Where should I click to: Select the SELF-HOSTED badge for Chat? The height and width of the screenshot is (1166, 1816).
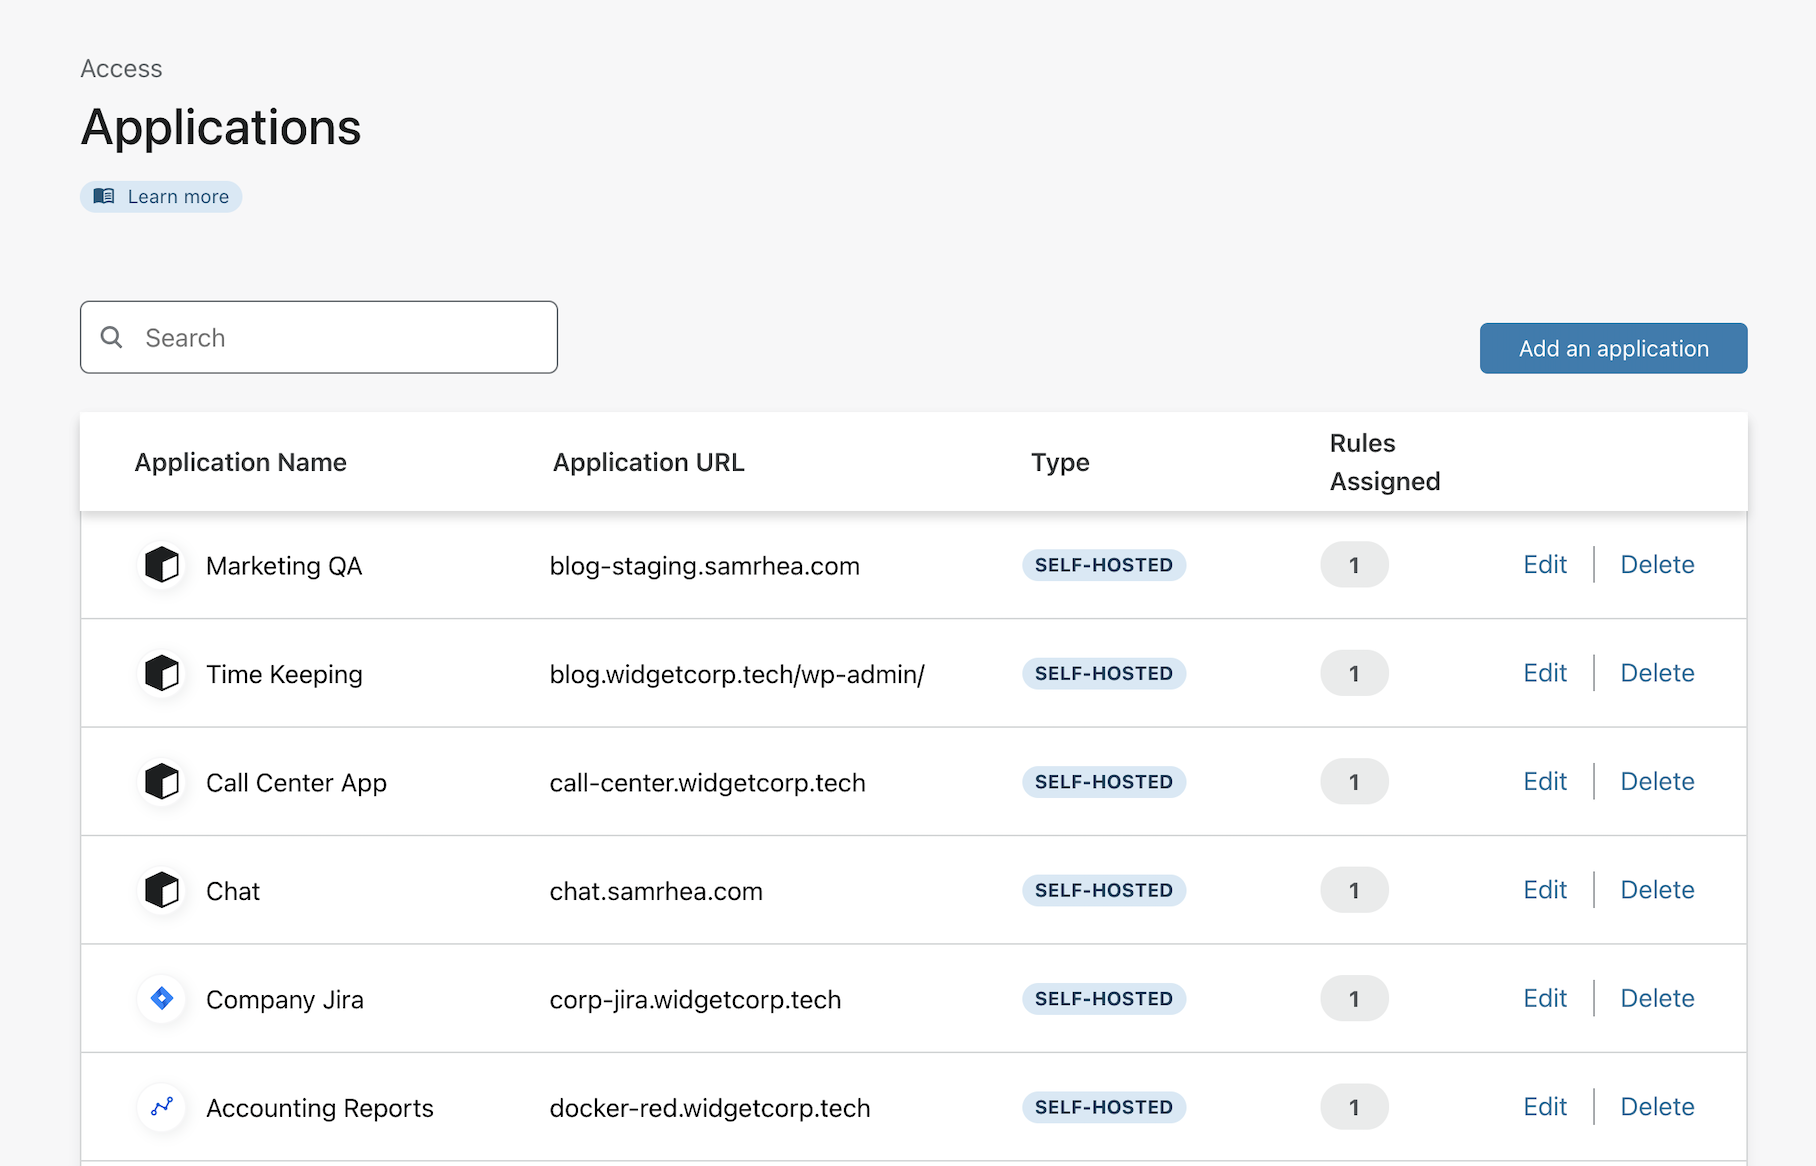1103,890
